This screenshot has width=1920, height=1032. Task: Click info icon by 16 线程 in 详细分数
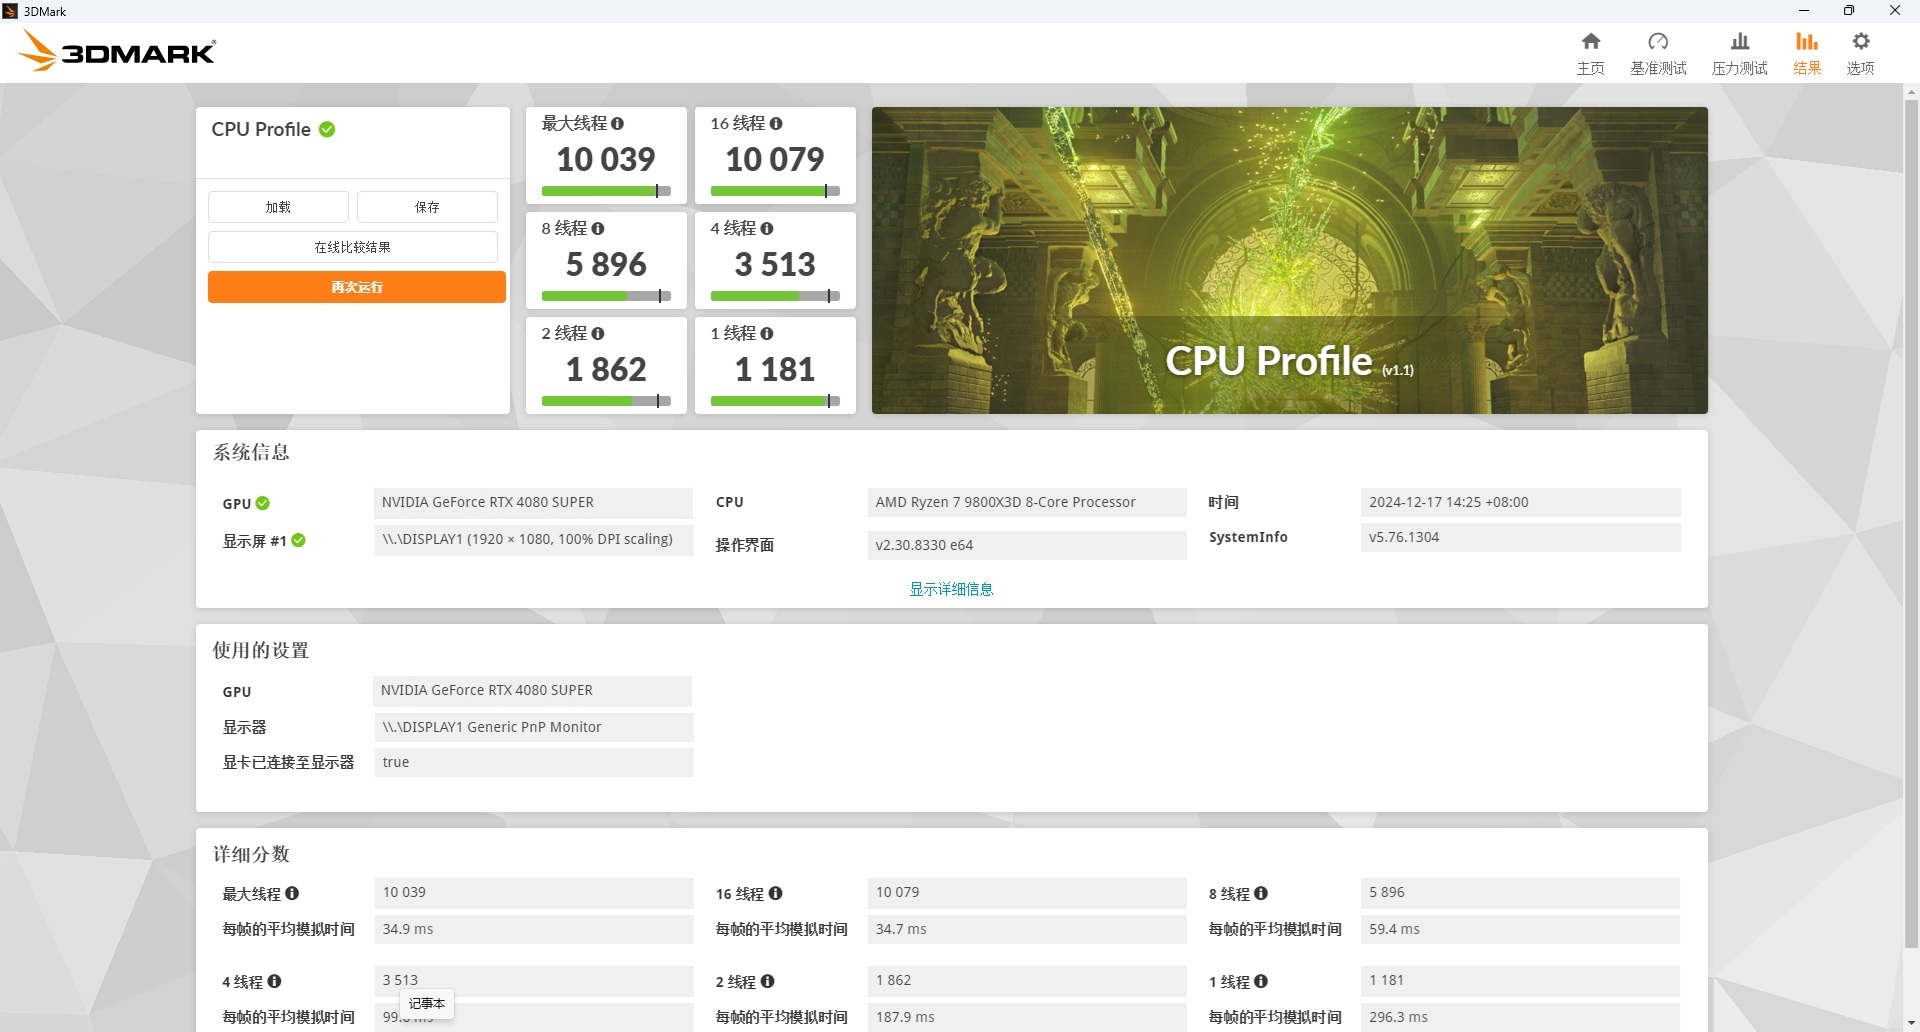coord(775,893)
